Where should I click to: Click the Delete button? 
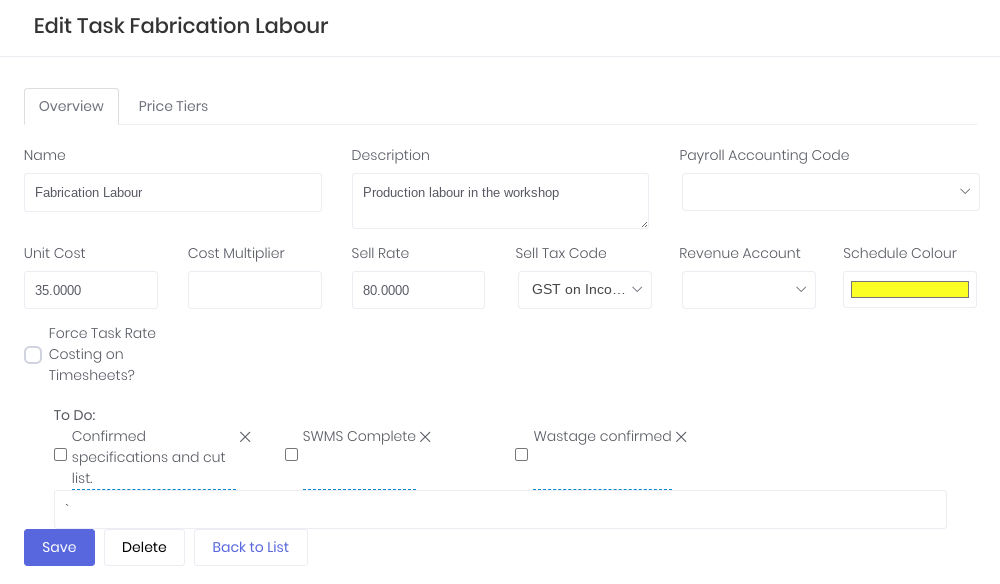click(x=144, y=547)
